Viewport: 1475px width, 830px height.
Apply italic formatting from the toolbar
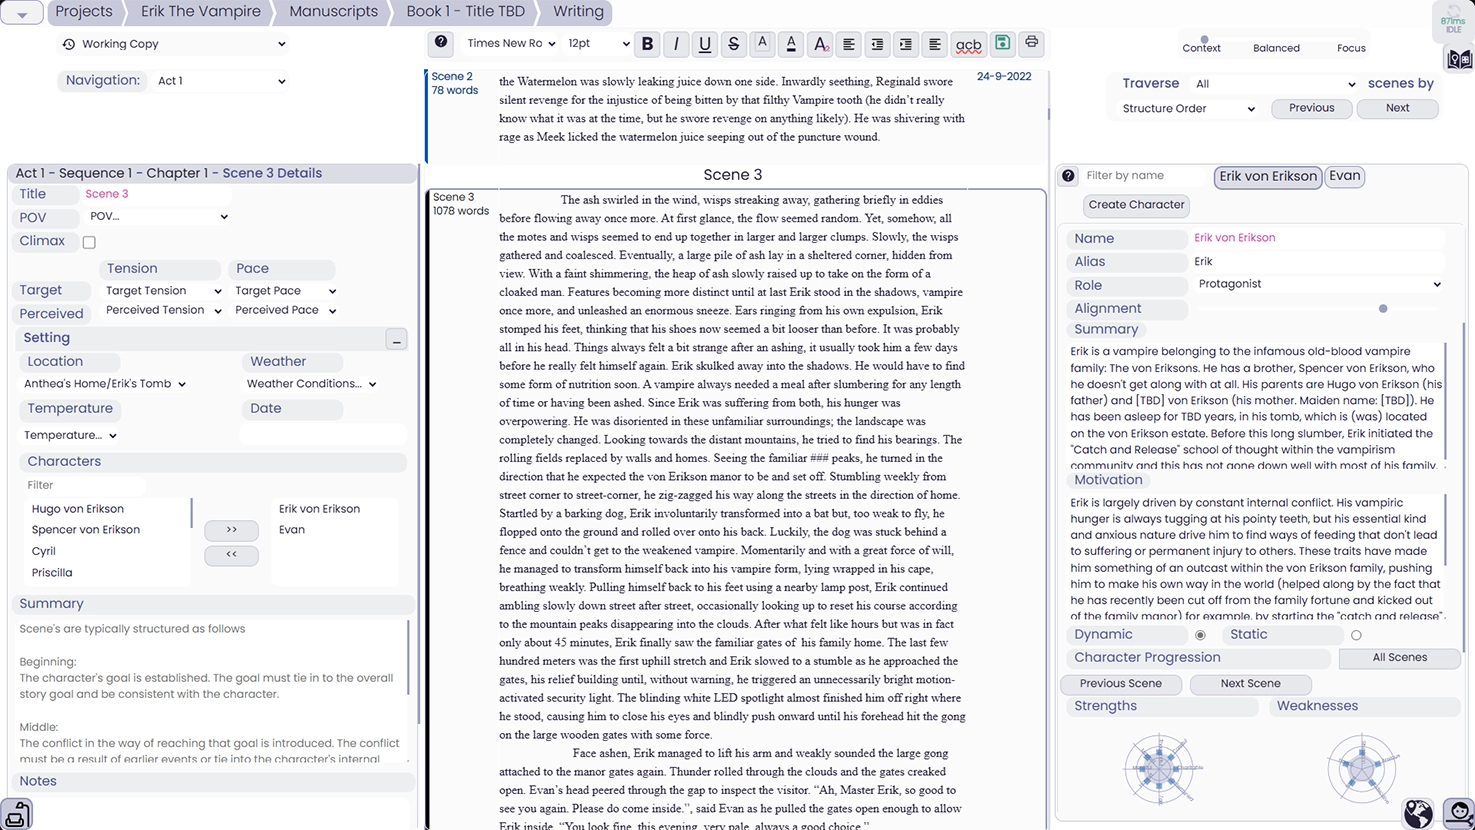(676, 44)
